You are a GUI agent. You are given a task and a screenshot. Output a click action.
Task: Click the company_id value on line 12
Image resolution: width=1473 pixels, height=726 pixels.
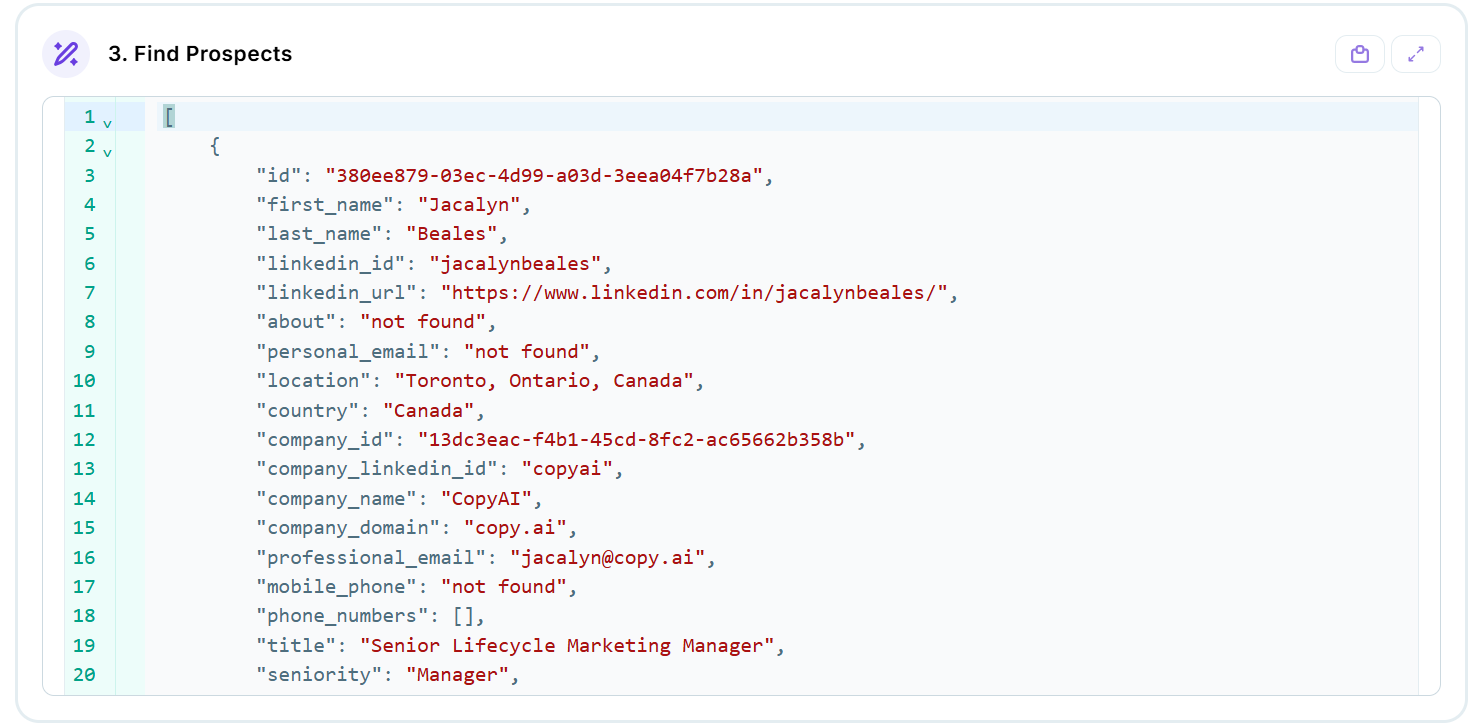click(x=636, y=440)
